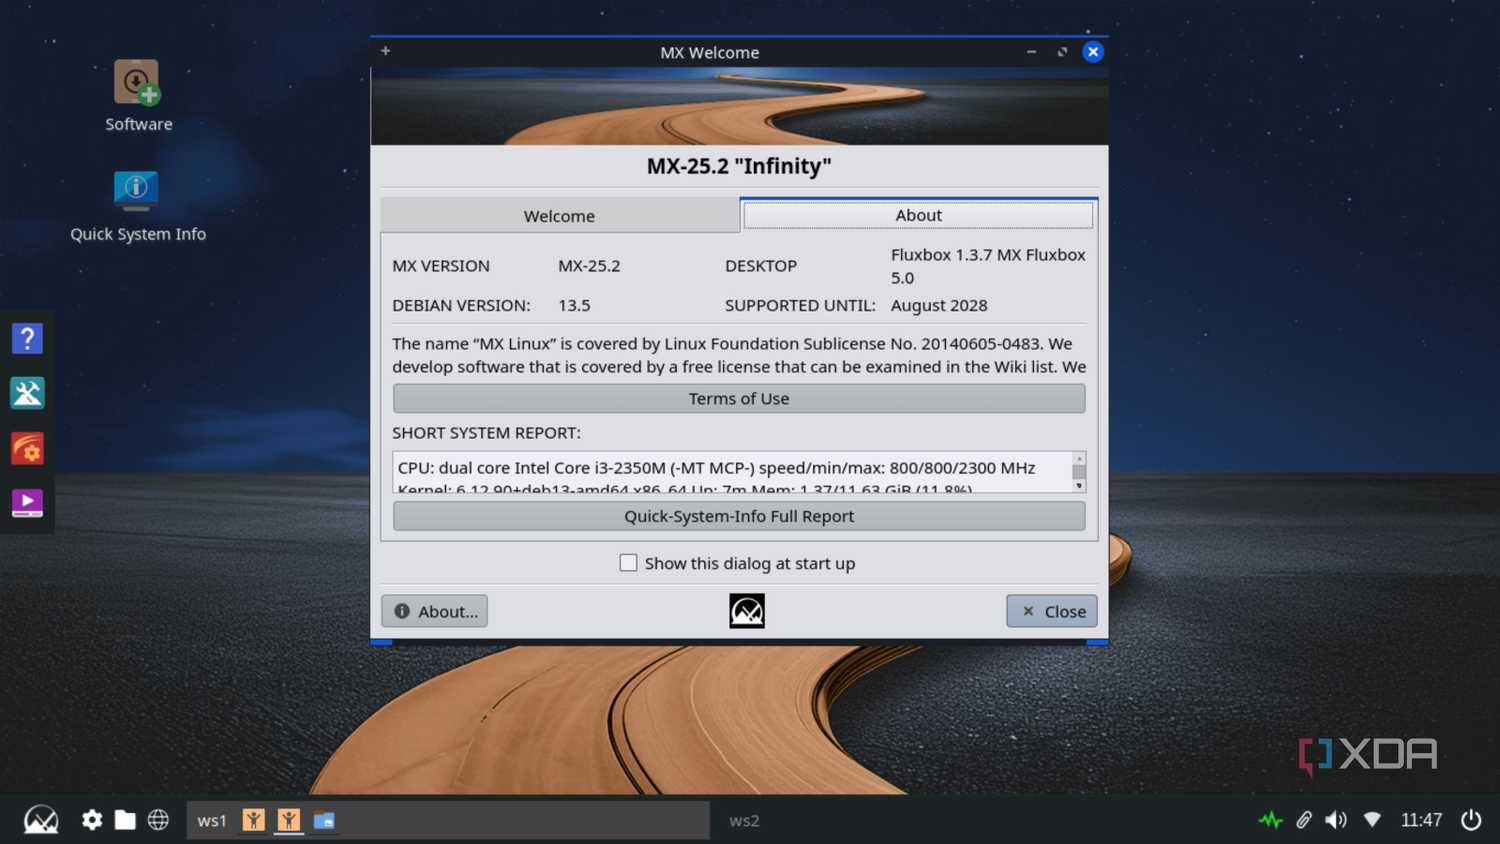1500x844 pixels.
Task: Click the MX-25.2 "Infinity" heading
Action: (x=739, y=166)
